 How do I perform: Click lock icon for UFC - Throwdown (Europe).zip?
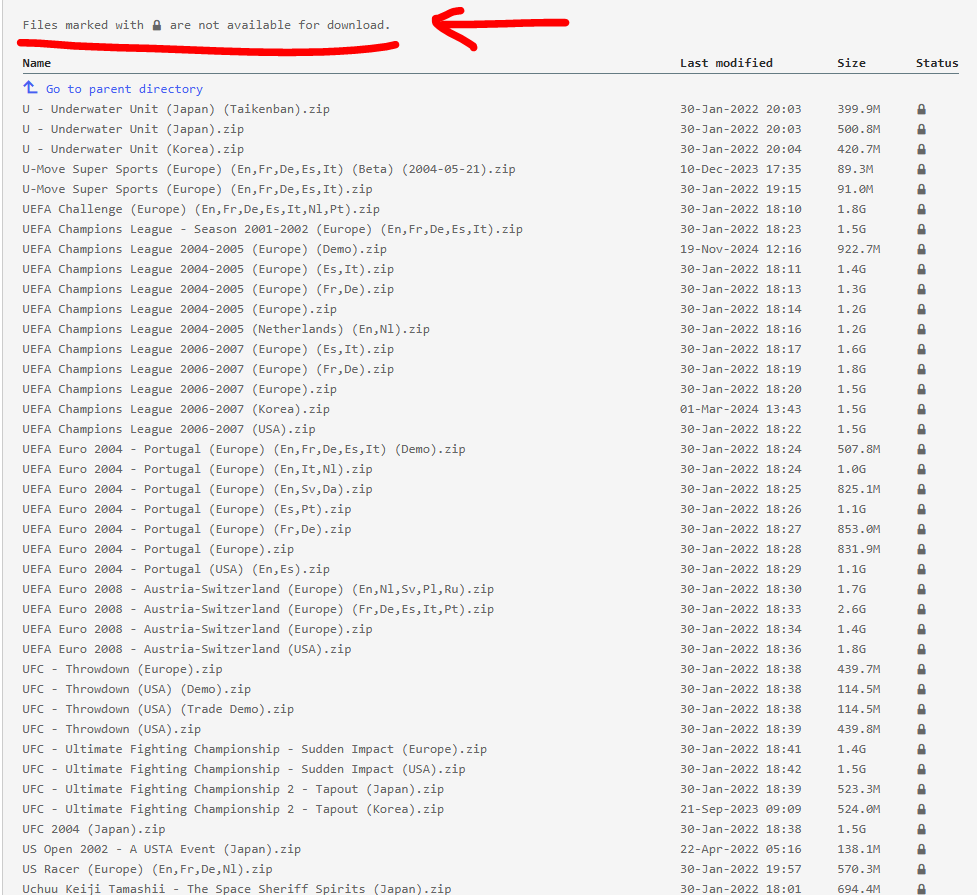click(x=921, y=669)
